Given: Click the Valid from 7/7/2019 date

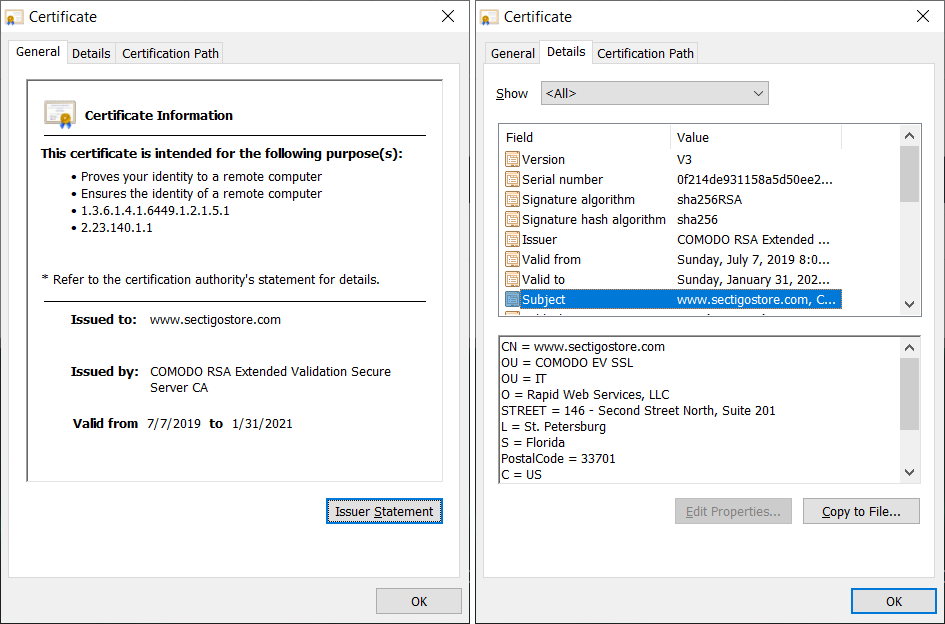Looking at the screenshot, I should [174, 423].
